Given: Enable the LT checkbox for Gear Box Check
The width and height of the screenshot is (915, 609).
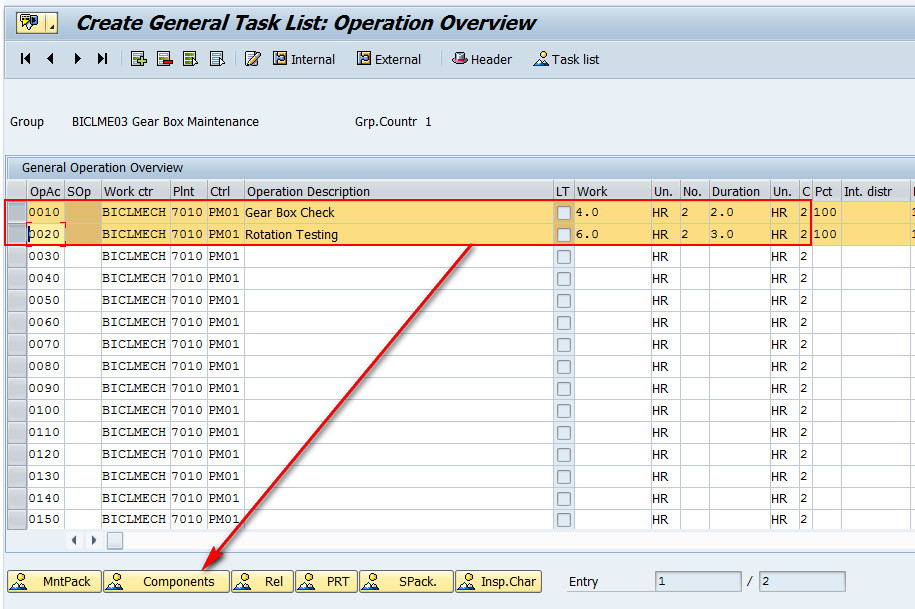Looking at the screenshot, I should click(563, 212).
